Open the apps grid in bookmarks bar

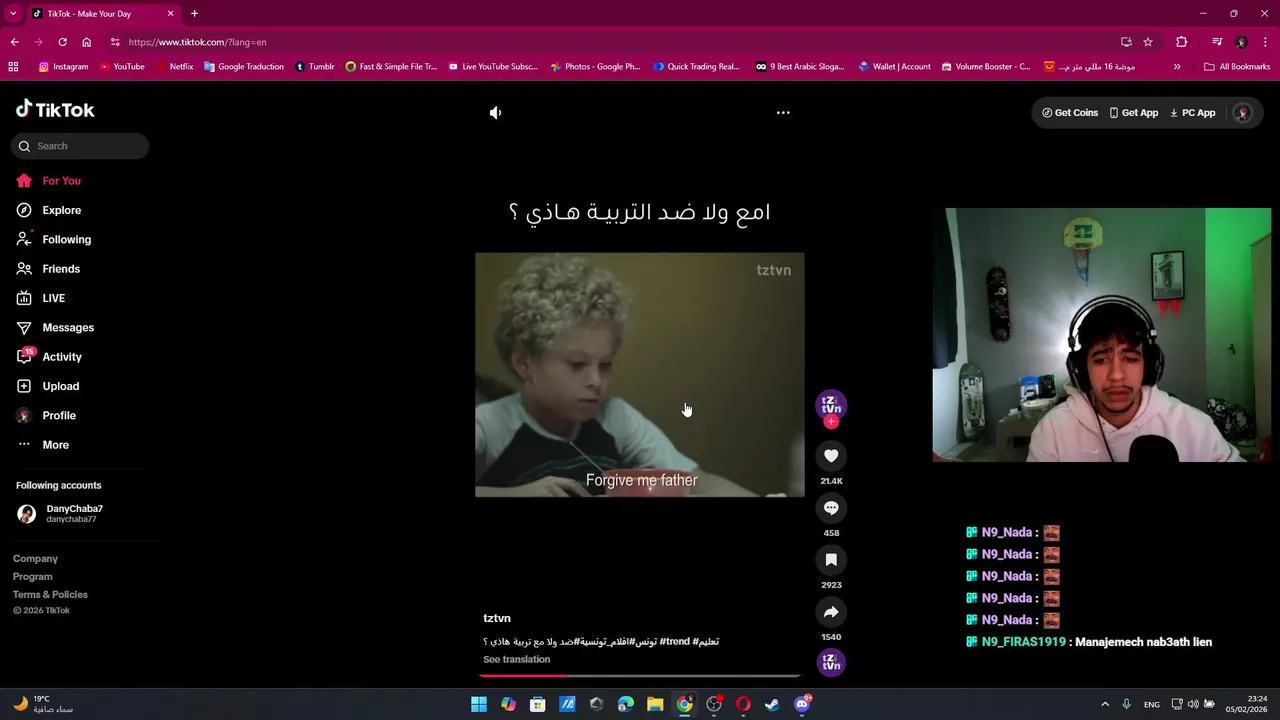coord(13,67)
